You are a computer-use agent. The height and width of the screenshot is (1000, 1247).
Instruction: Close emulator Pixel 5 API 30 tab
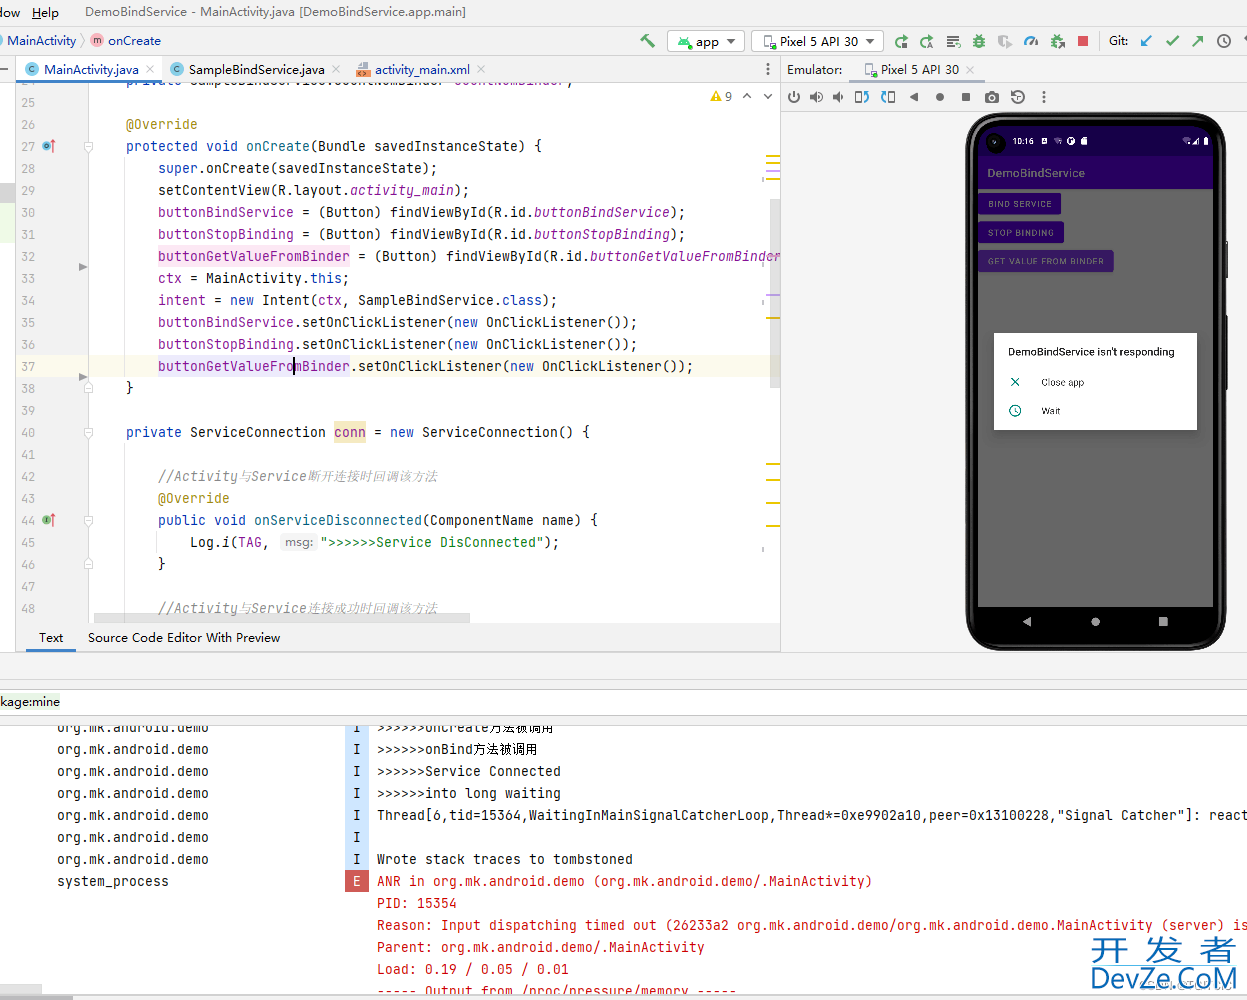970,69
